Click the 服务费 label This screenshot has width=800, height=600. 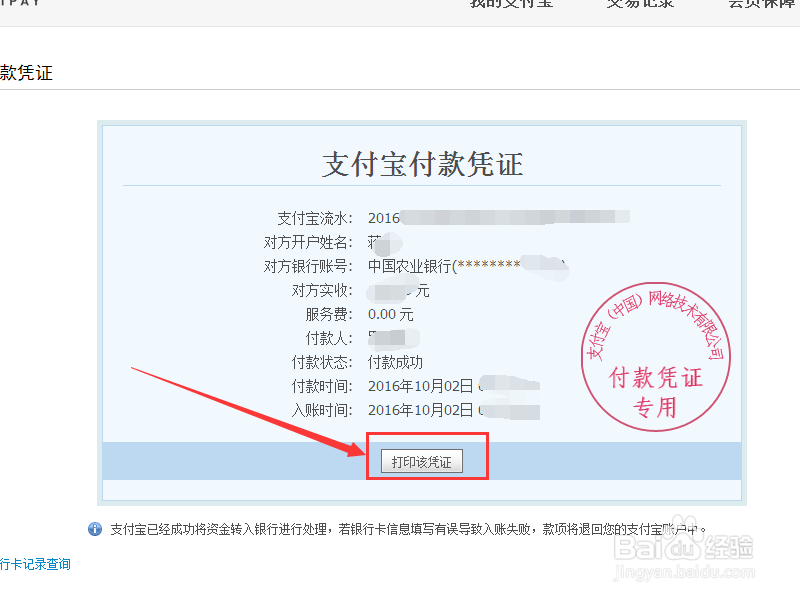pos(329,314)
